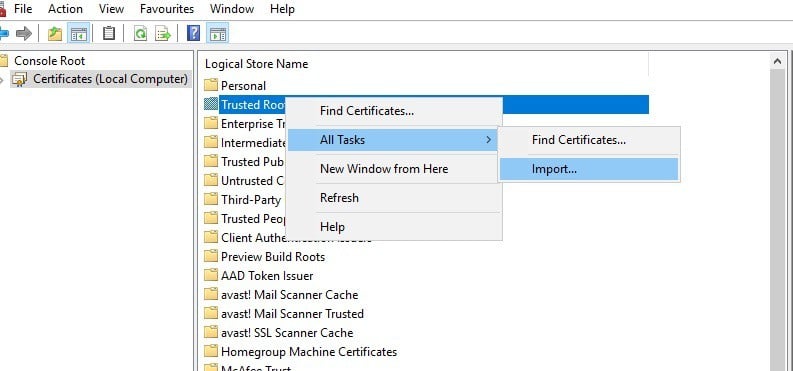Click folder icon beside AAD Token Issuer
The height and width of the screenshot is (371, 793).
point(211,275)
